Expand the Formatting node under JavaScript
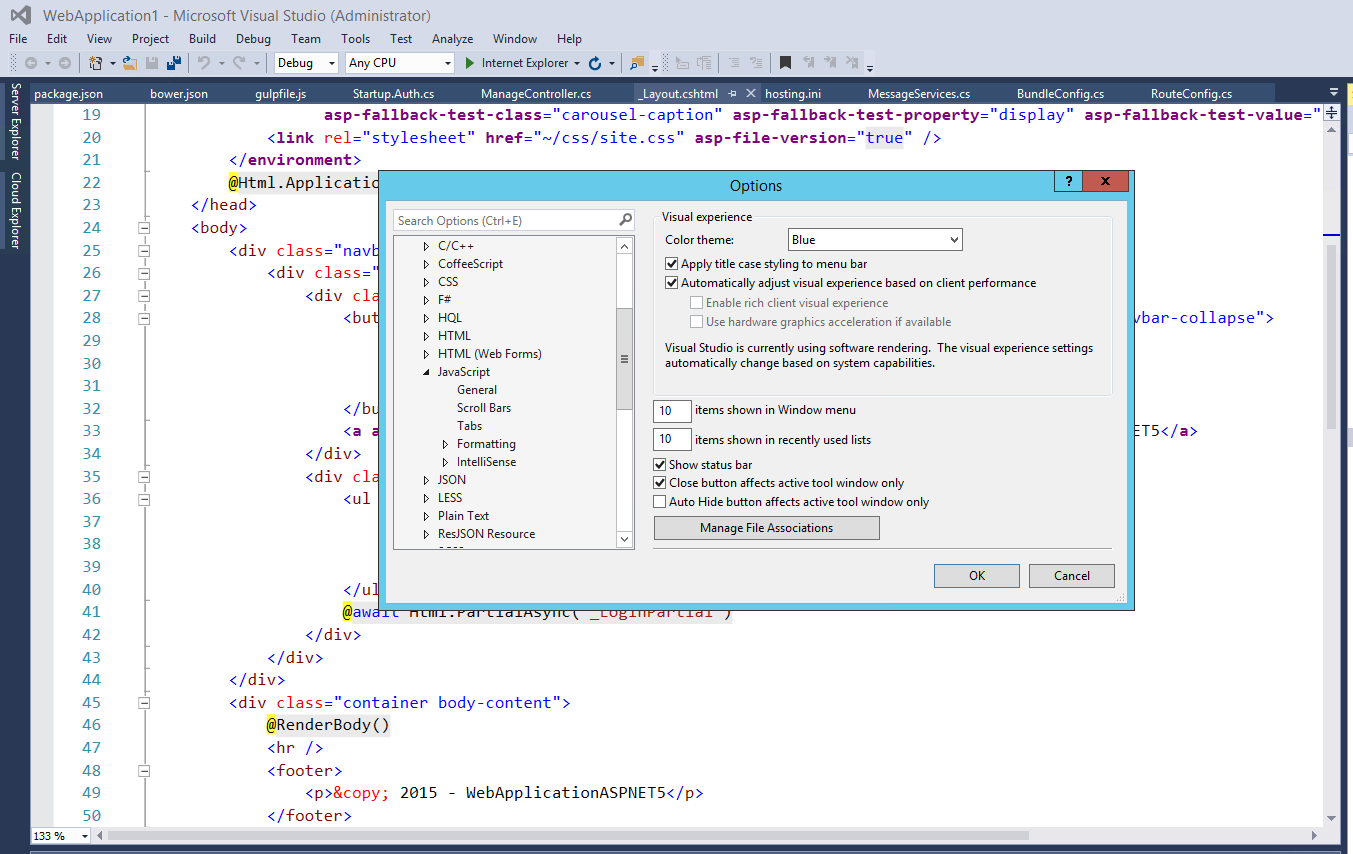Image resolution: width=1353 pixels, height=854 pixels. [x=446, y=444]
